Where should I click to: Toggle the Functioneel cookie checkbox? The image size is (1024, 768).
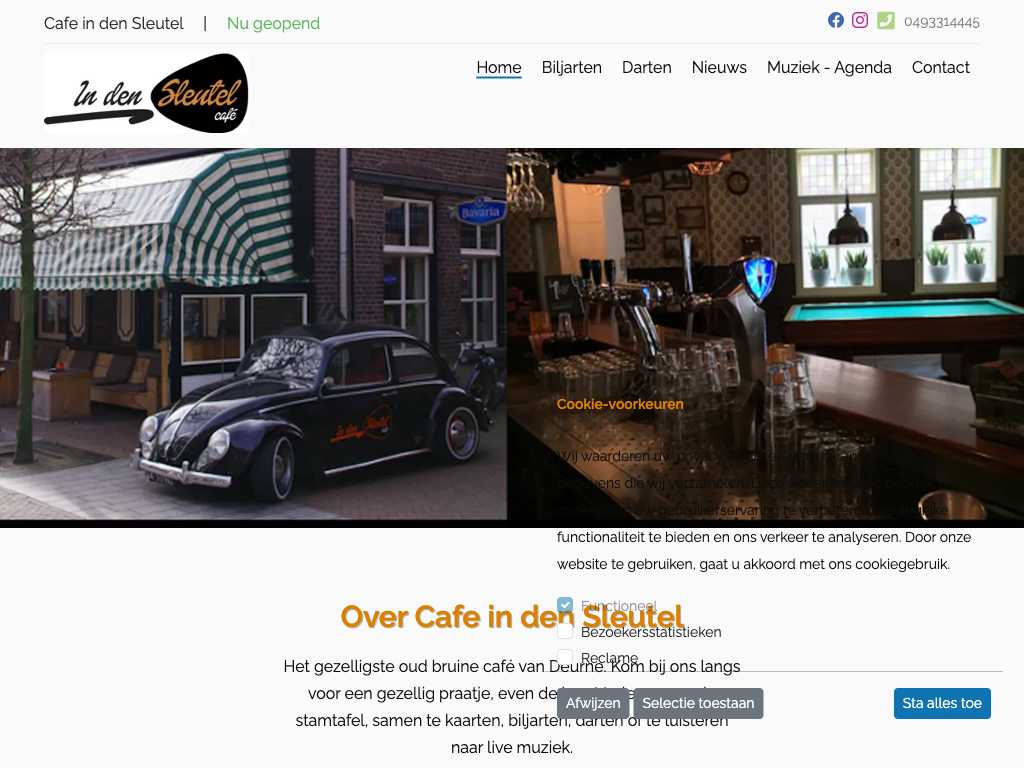(x=565, y=605)
